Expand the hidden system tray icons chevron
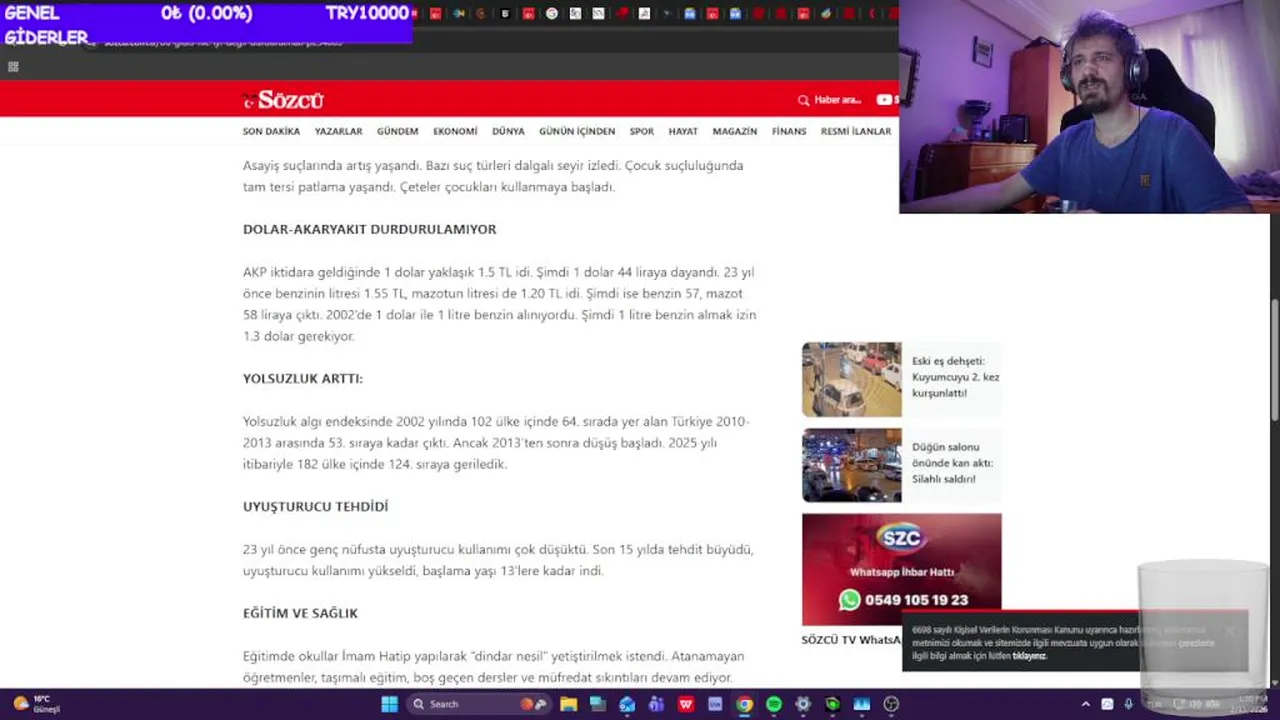 1086,704
